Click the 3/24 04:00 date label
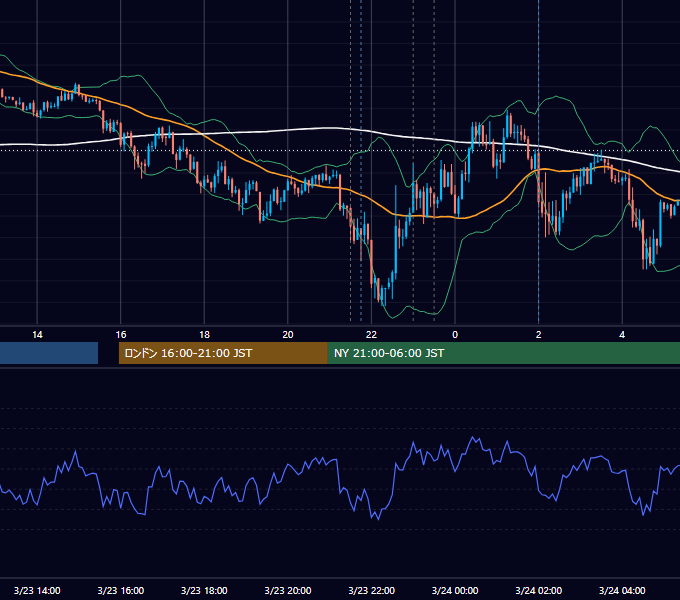The height and width of the screenshot is (600, 680). click(x=622, y=590)
